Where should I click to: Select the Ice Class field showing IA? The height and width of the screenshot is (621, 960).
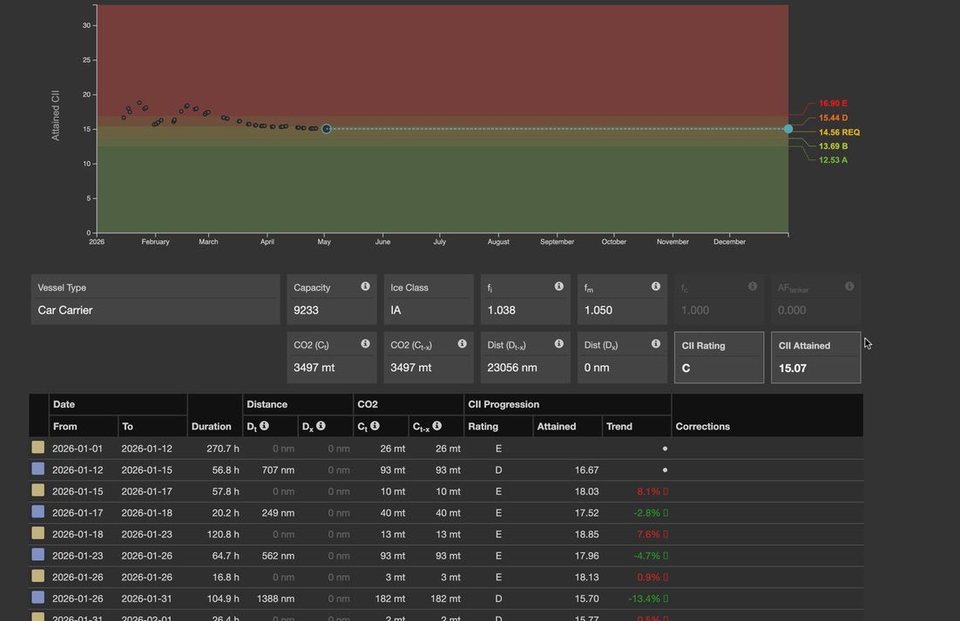point(429,299)
